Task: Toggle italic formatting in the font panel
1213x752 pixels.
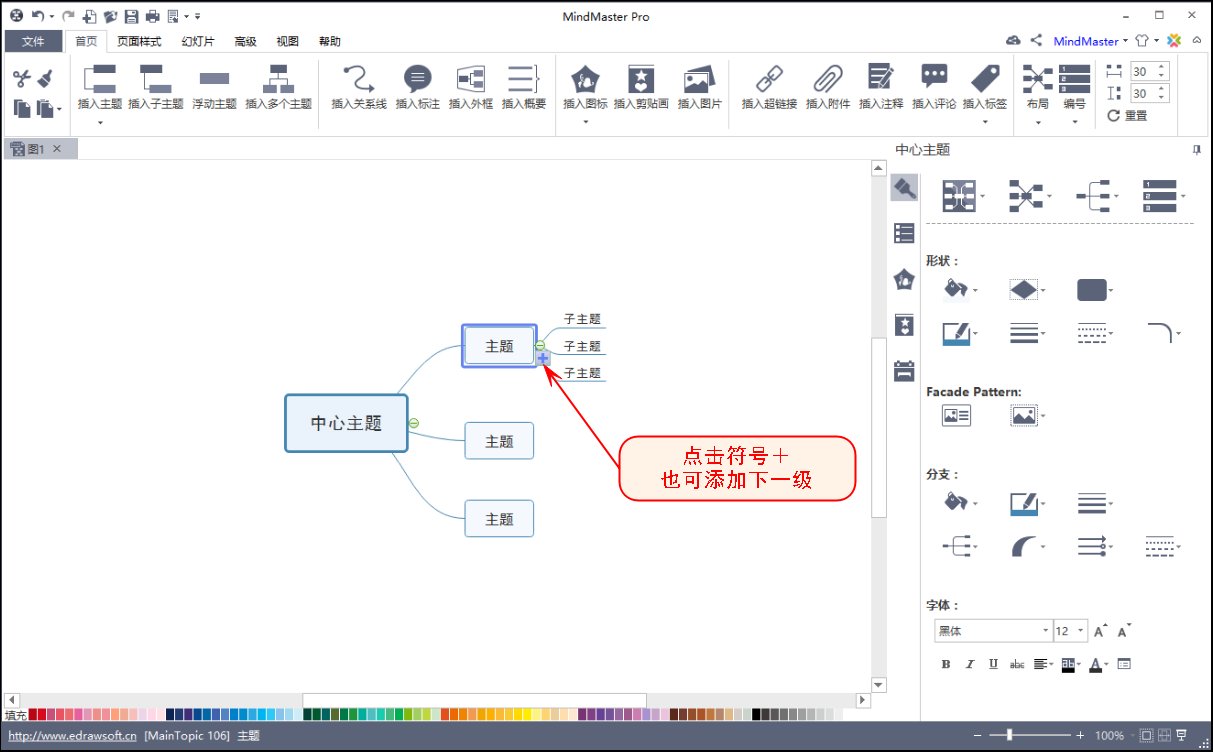Action: pos(968,663)
